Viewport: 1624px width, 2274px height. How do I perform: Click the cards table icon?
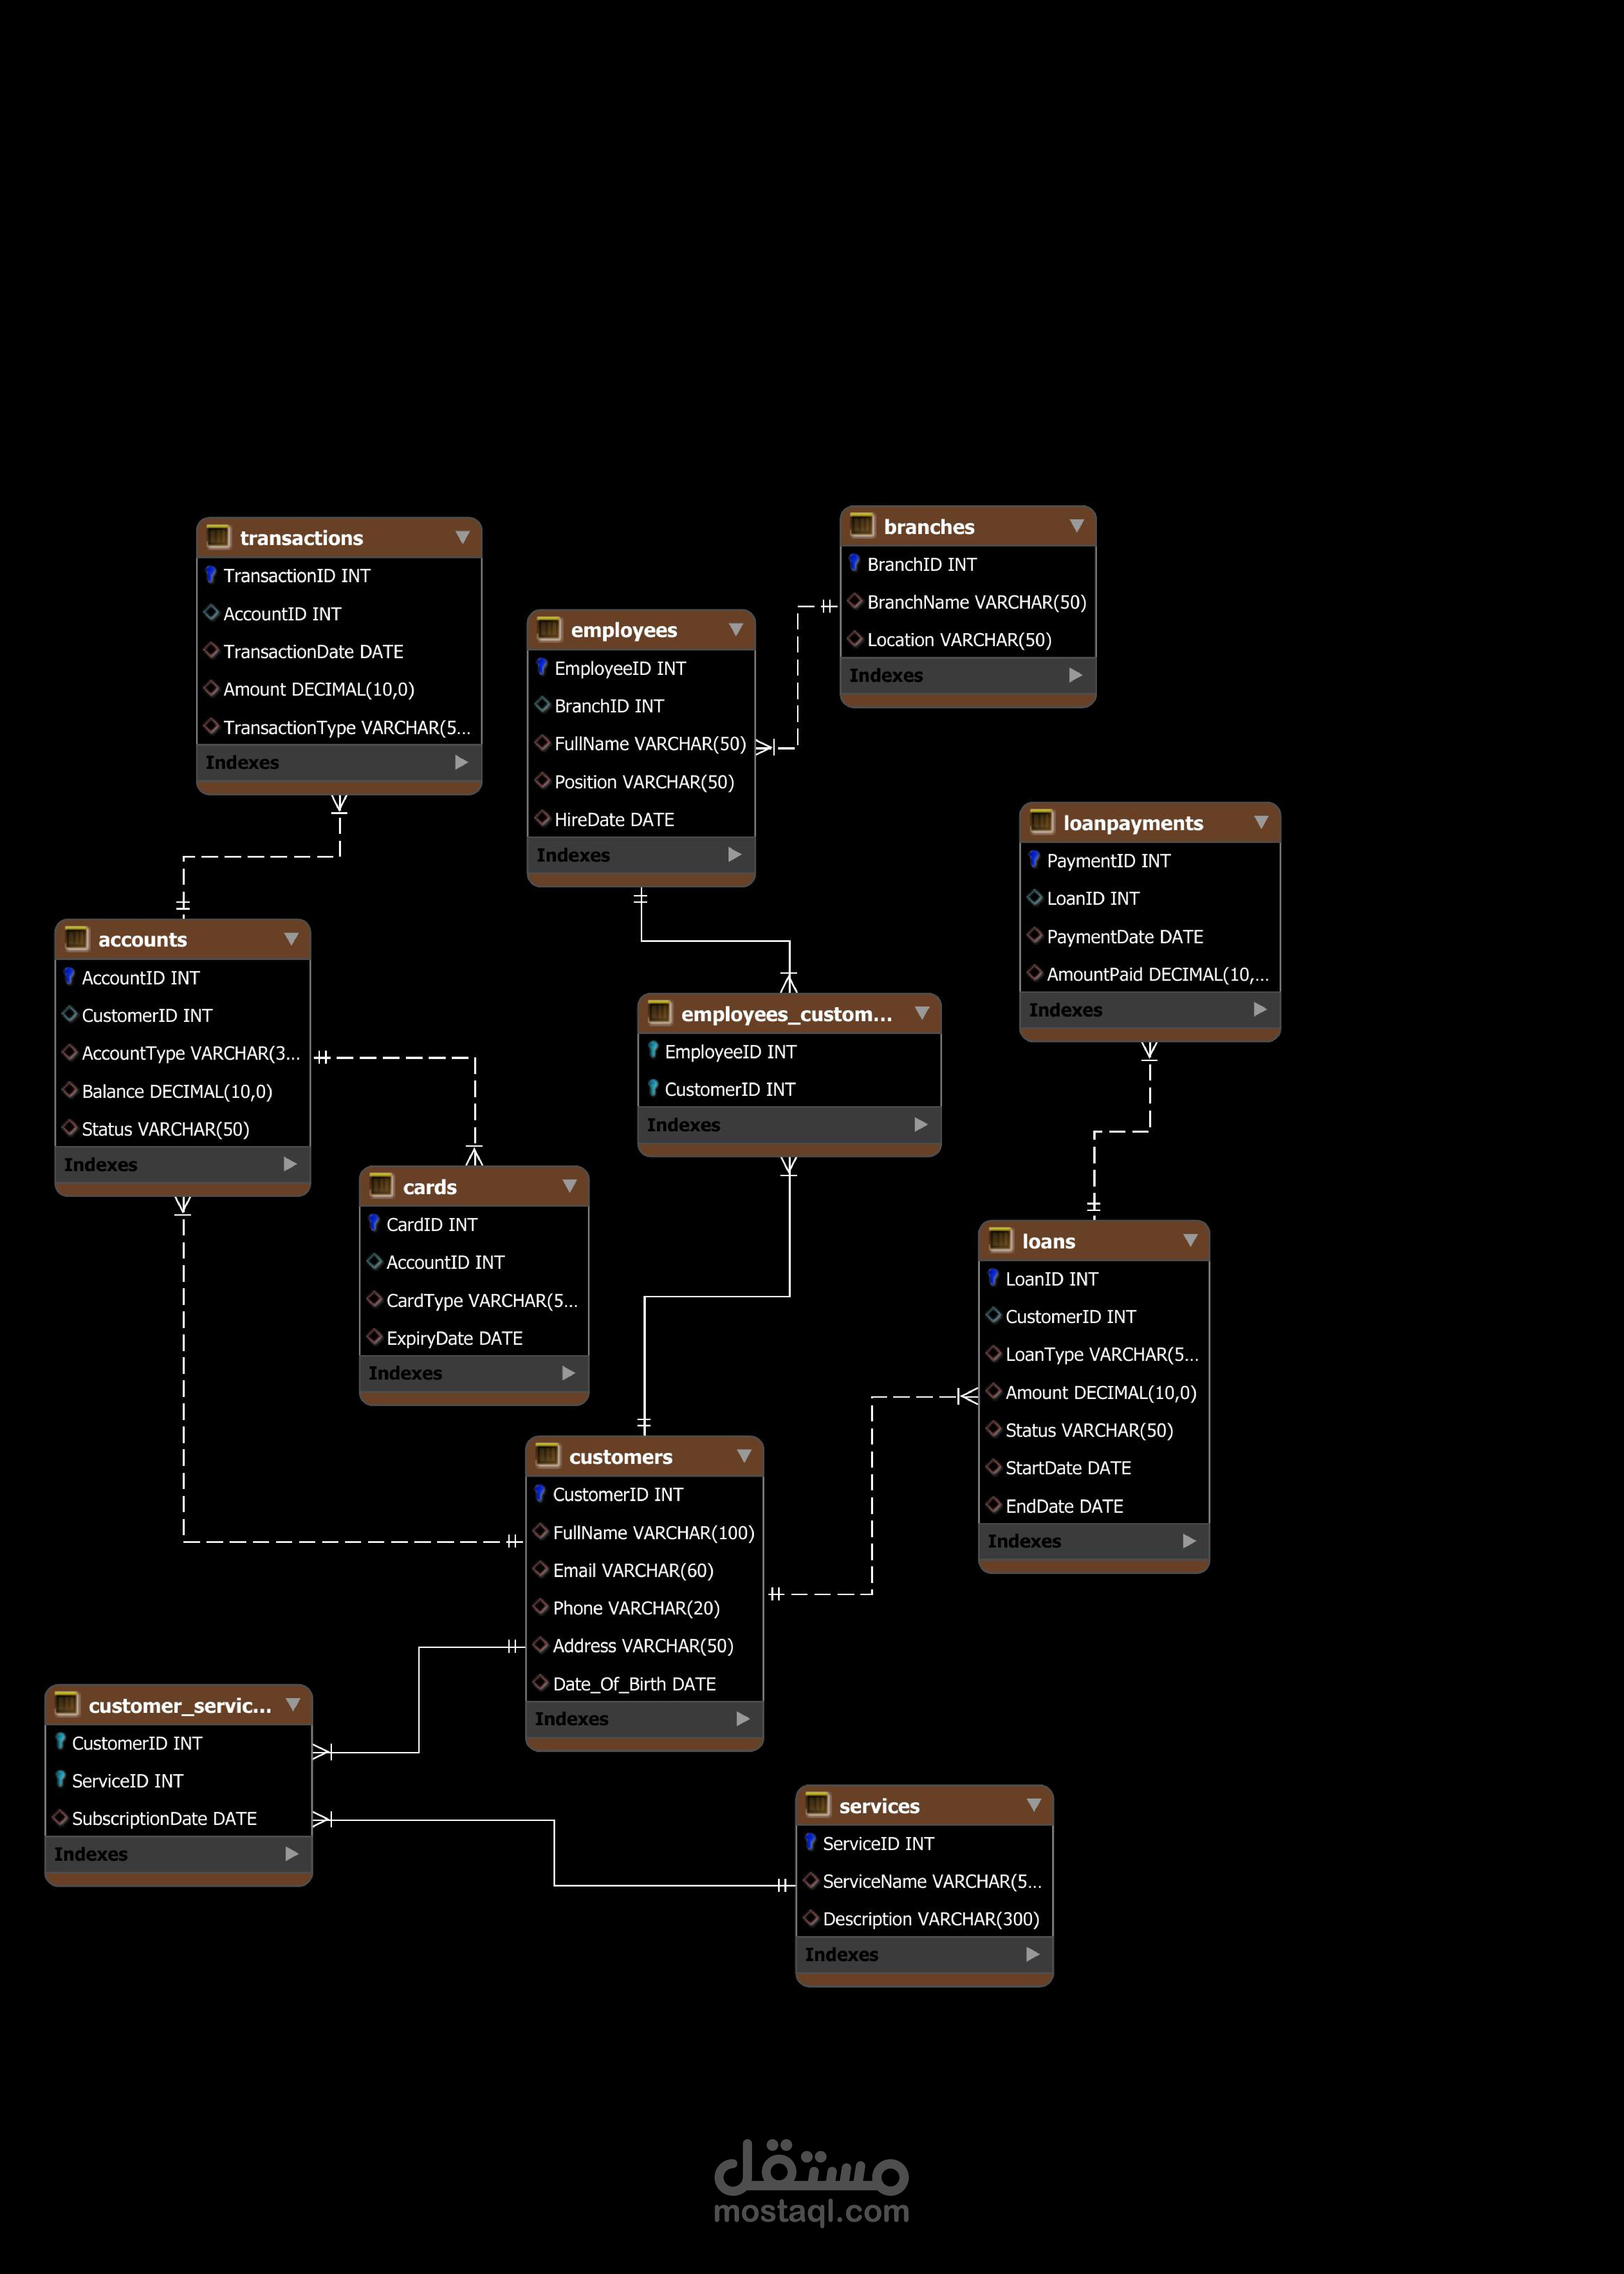pyautogui.click(x=381, y=1186)
